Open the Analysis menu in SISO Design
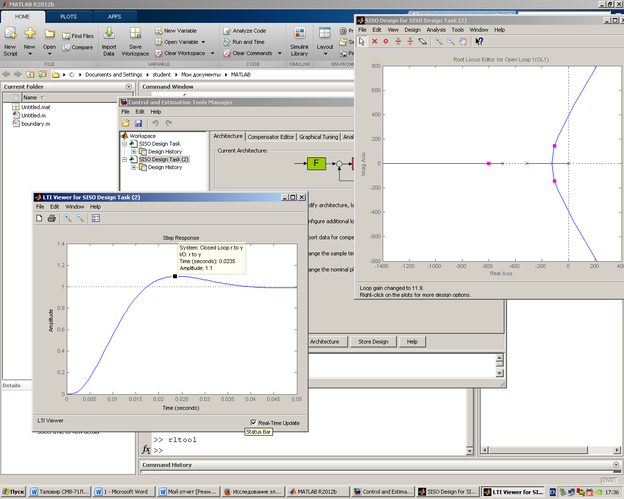The image size is (624, 499). [x=436, y=30]
